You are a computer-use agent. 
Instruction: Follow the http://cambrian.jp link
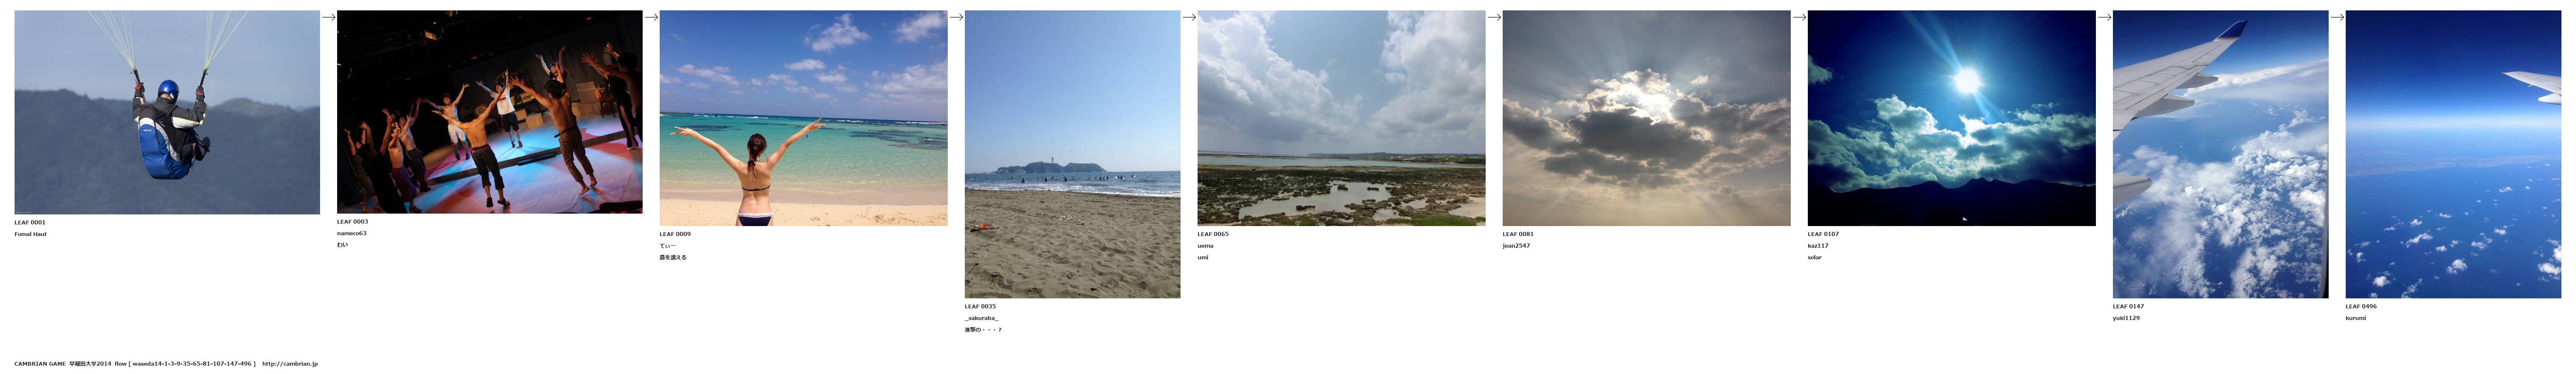coord(290,364)
